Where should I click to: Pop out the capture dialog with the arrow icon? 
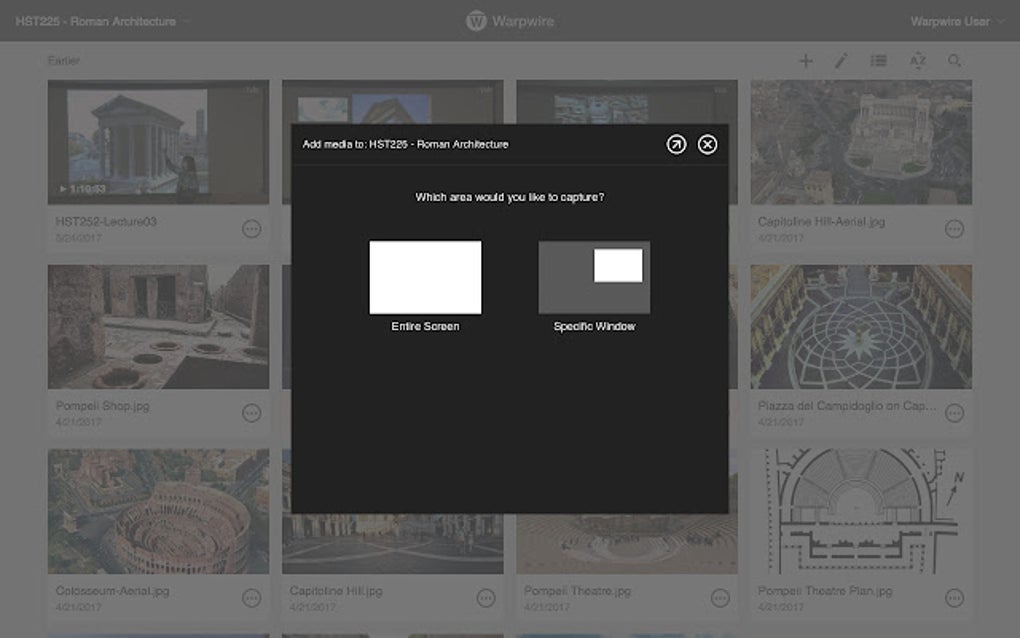[676, 144]
